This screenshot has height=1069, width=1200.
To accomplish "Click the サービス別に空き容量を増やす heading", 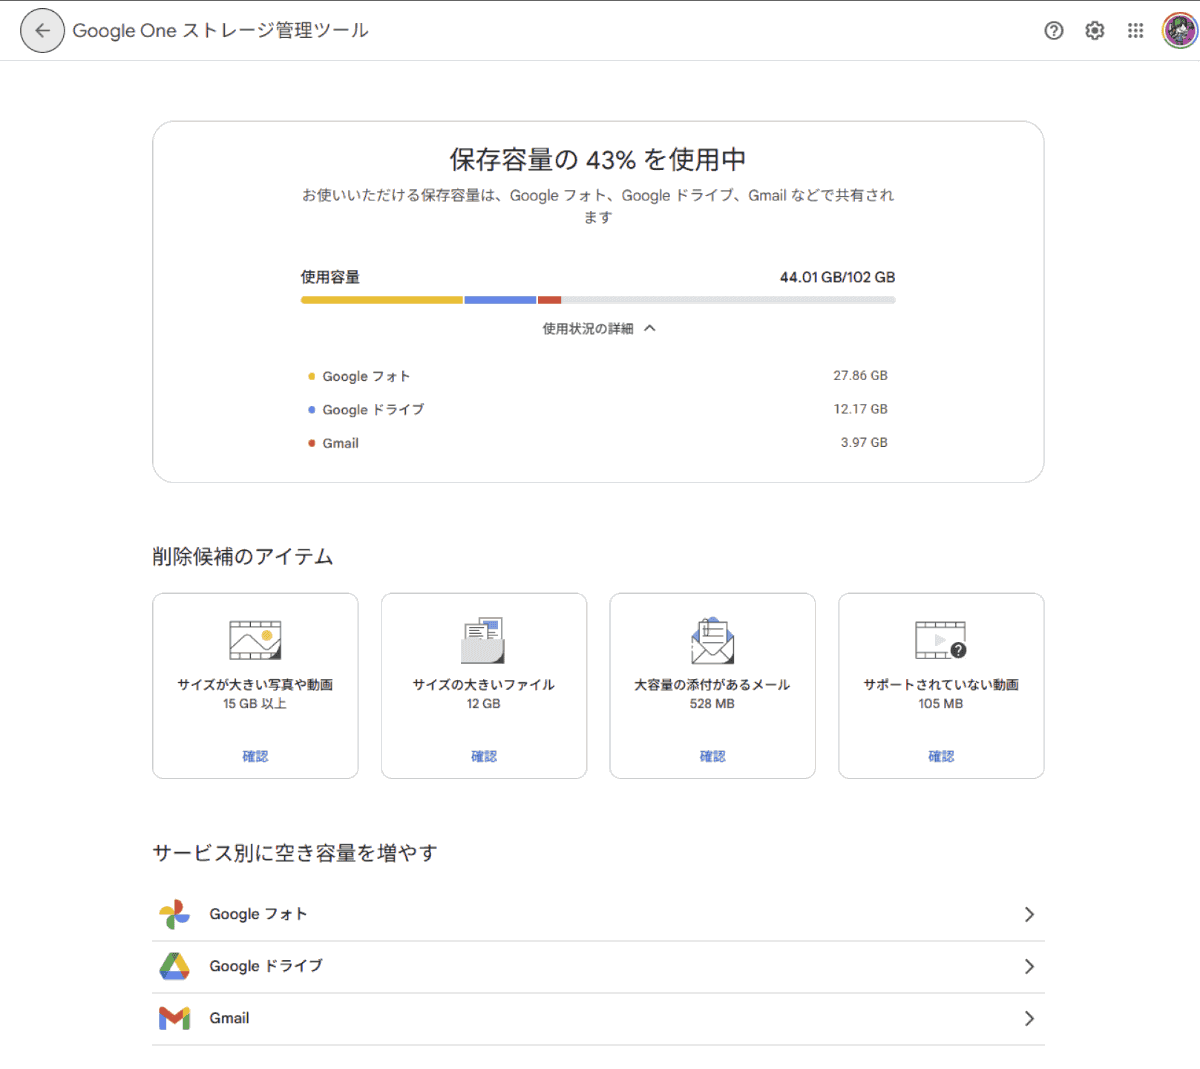I will coord(295,853).
